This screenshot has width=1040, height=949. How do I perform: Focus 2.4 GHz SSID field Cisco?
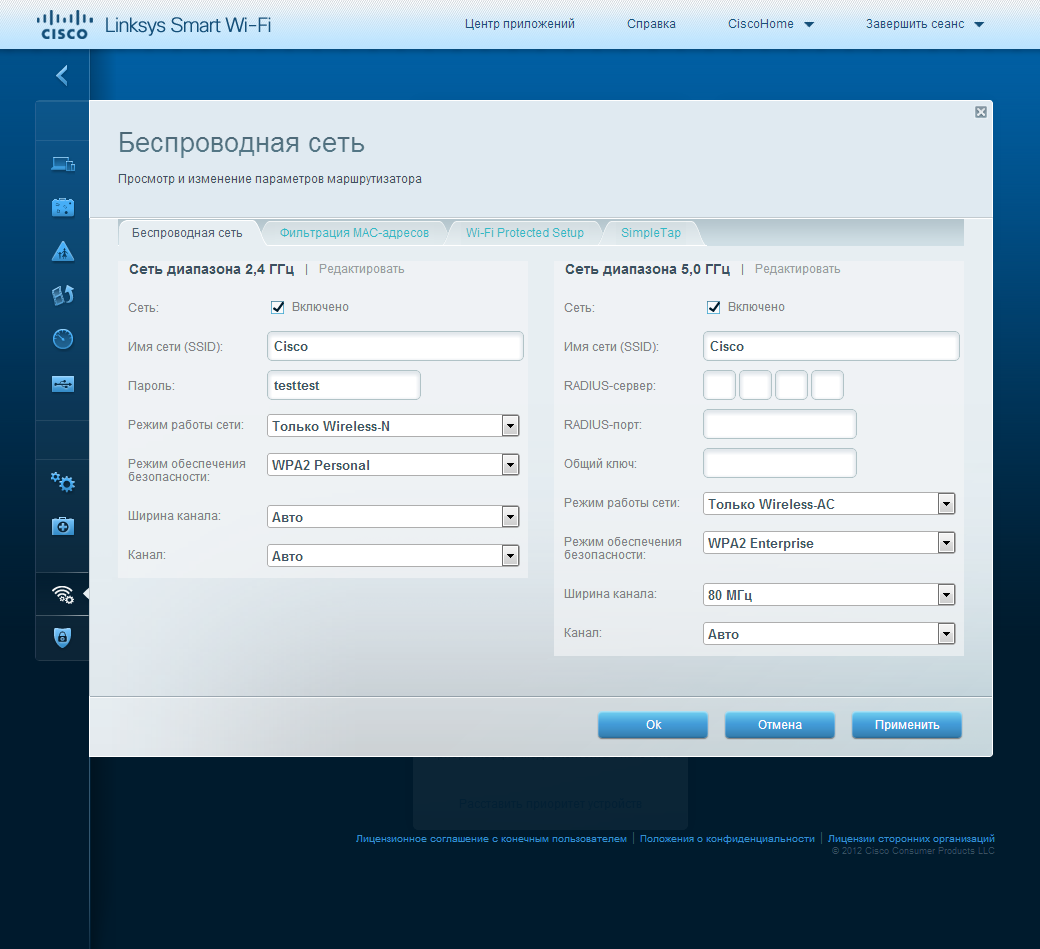click(395, 346)
